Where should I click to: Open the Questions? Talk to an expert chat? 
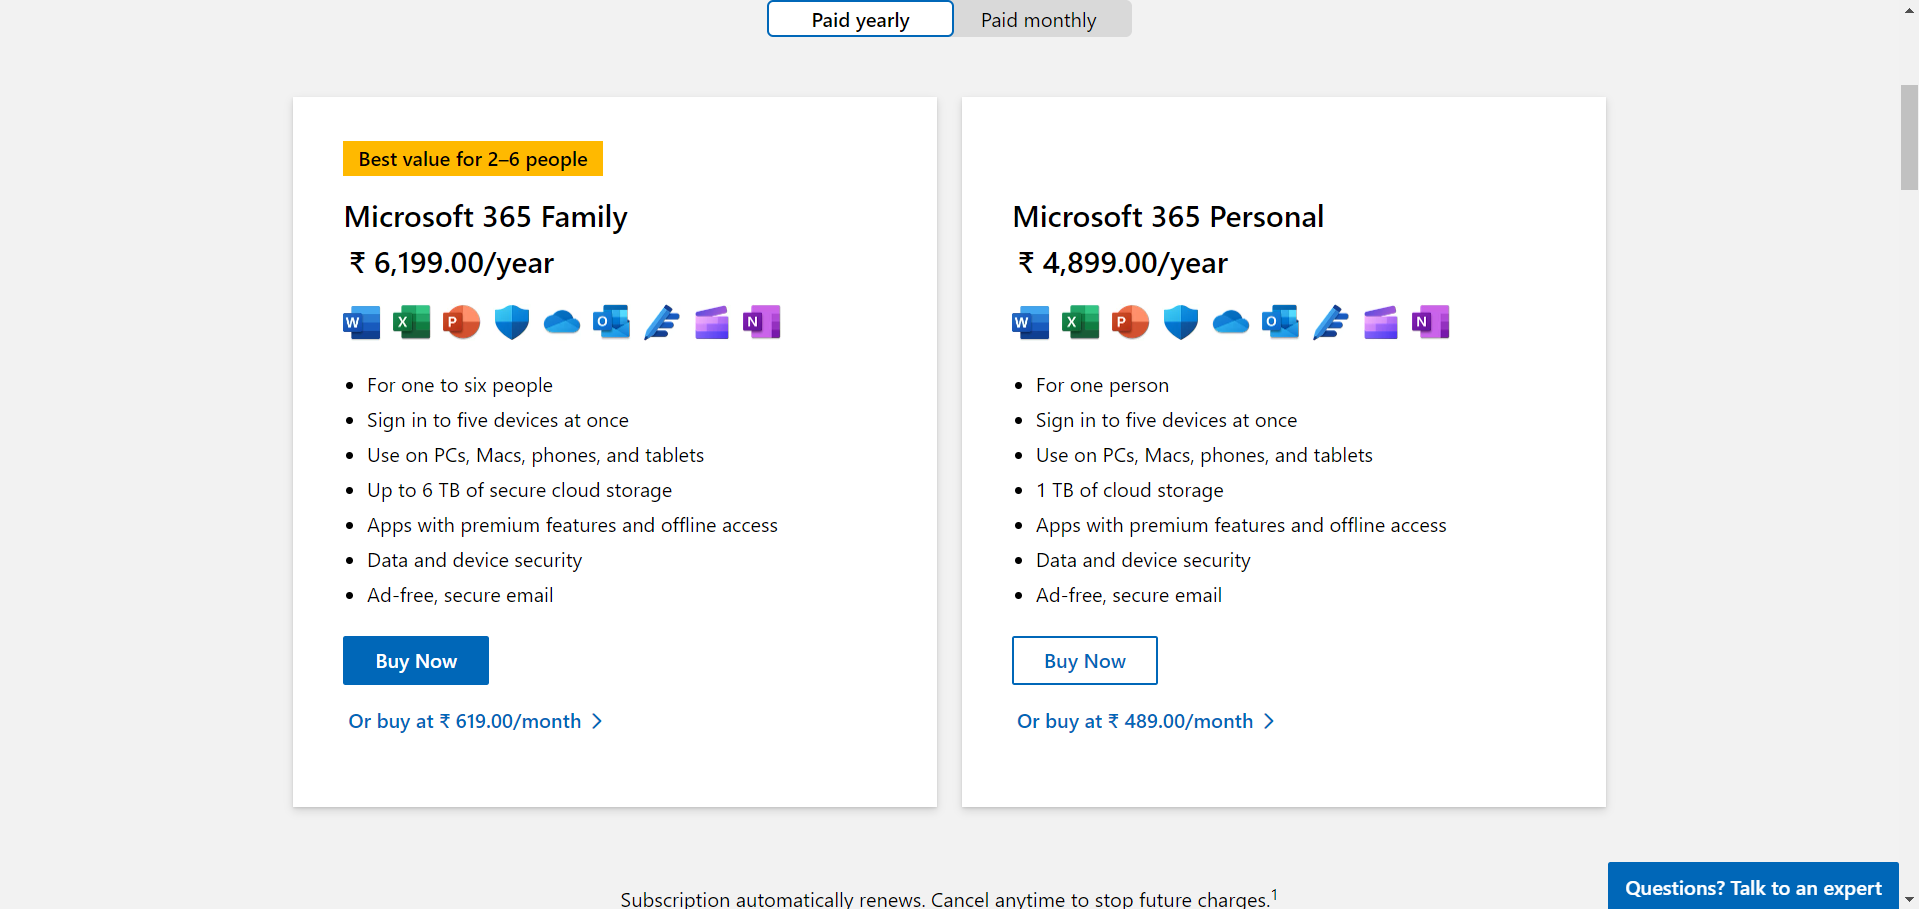pyautogui.click(x=1753, y=887)
